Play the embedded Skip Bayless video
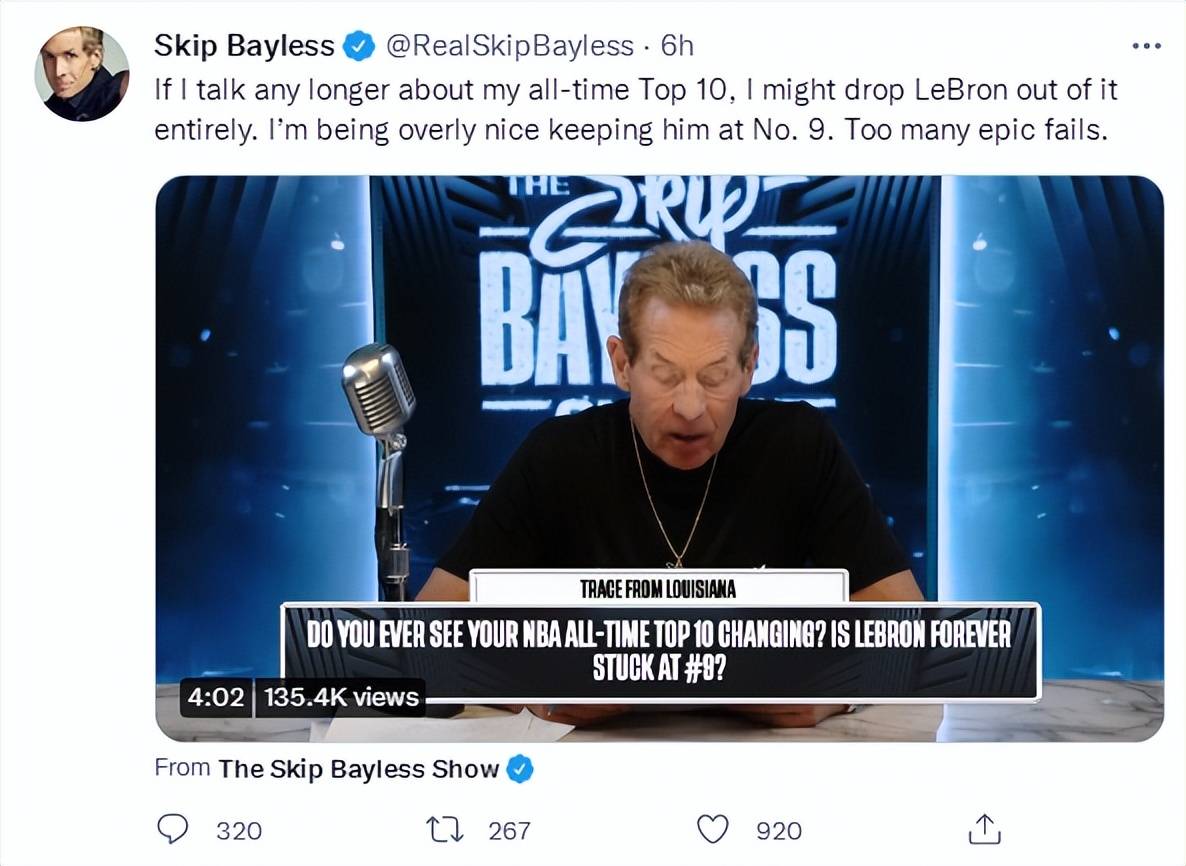This screenshot has width=1186, height=866. coord(660,458)
